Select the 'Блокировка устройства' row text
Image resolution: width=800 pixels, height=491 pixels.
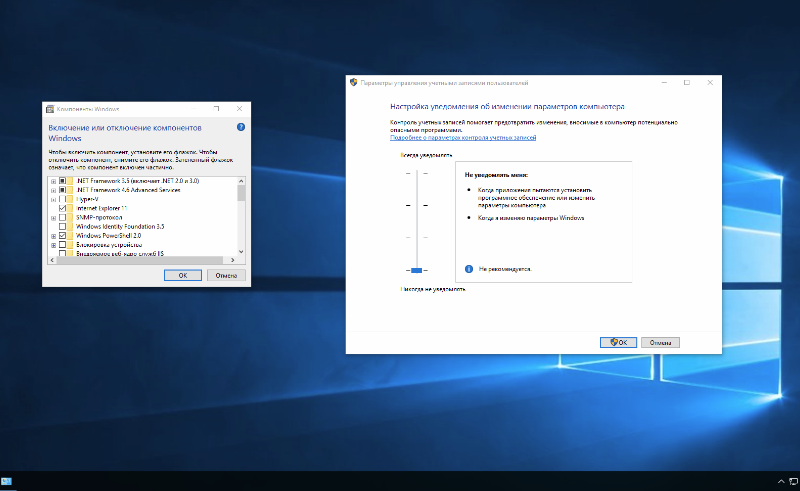[109, 245]
